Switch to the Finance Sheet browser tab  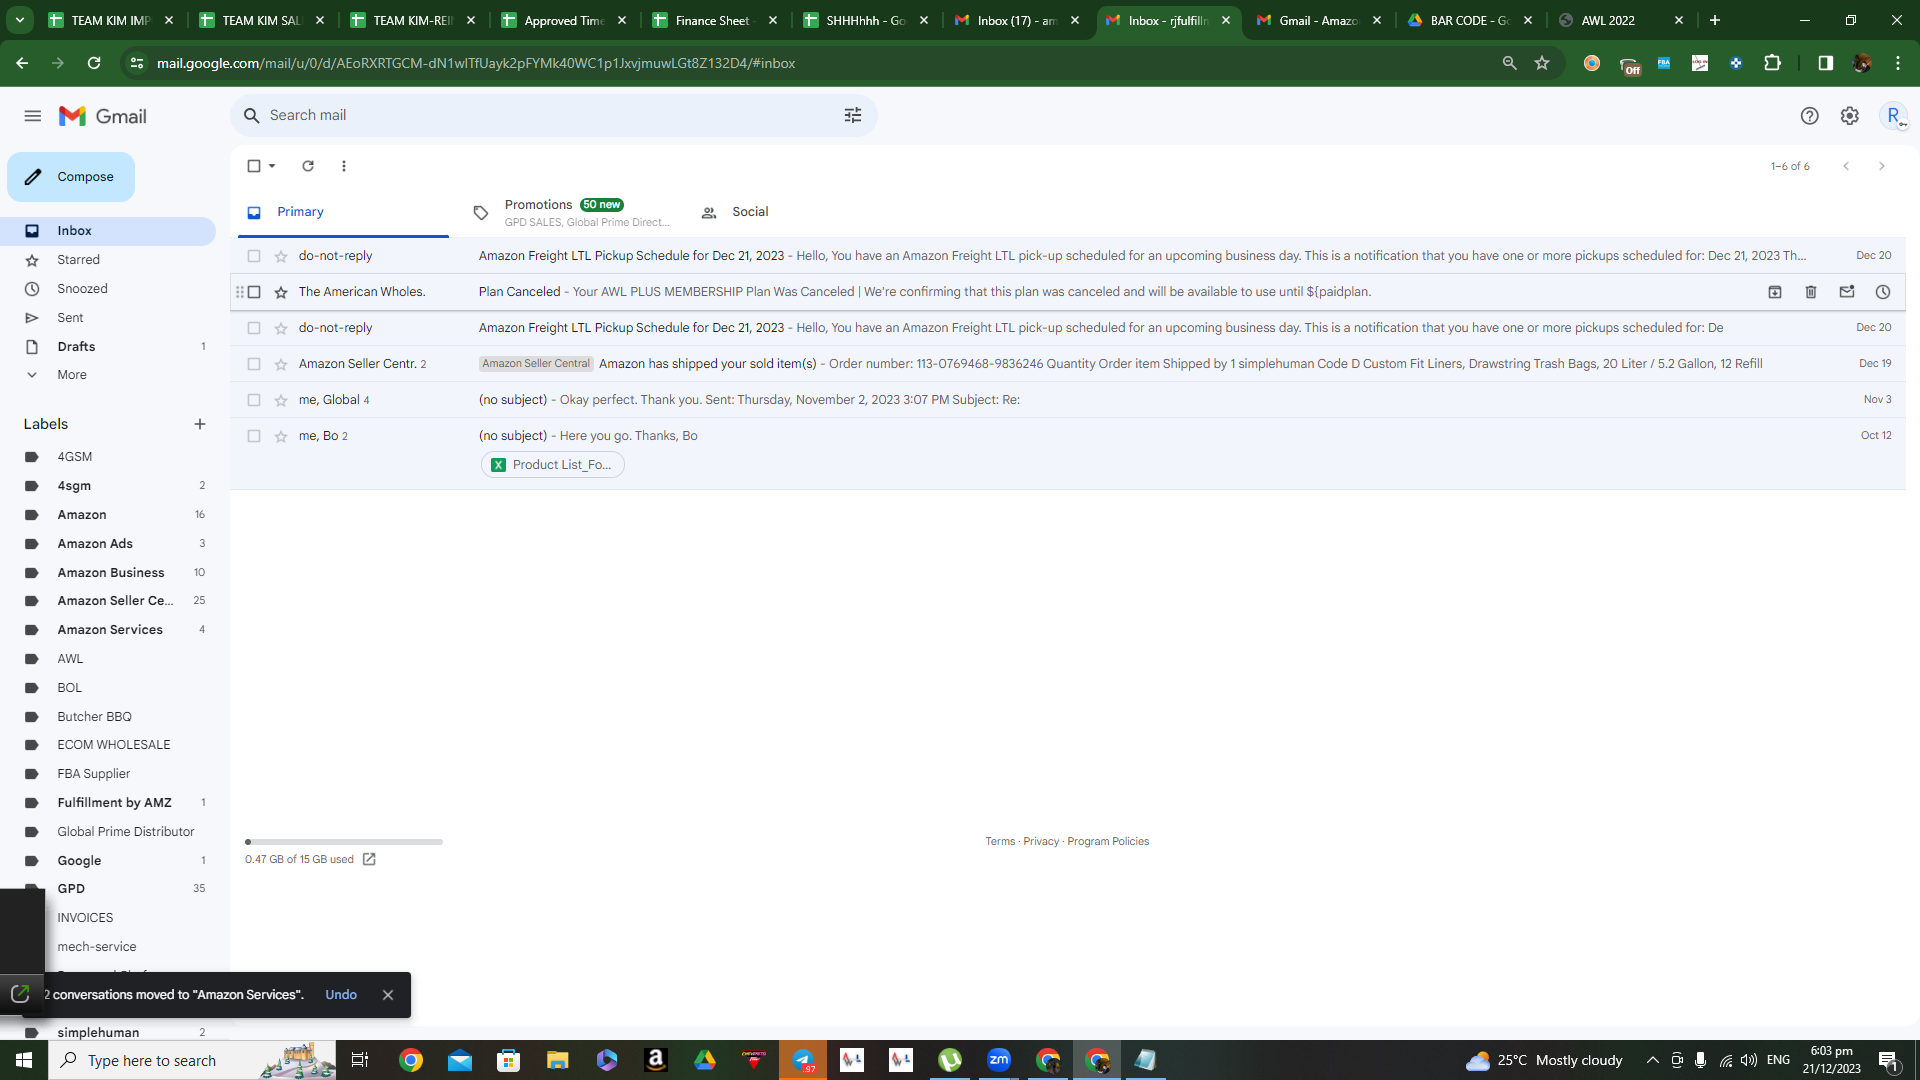pyautogui.click(x=715, y=20)
